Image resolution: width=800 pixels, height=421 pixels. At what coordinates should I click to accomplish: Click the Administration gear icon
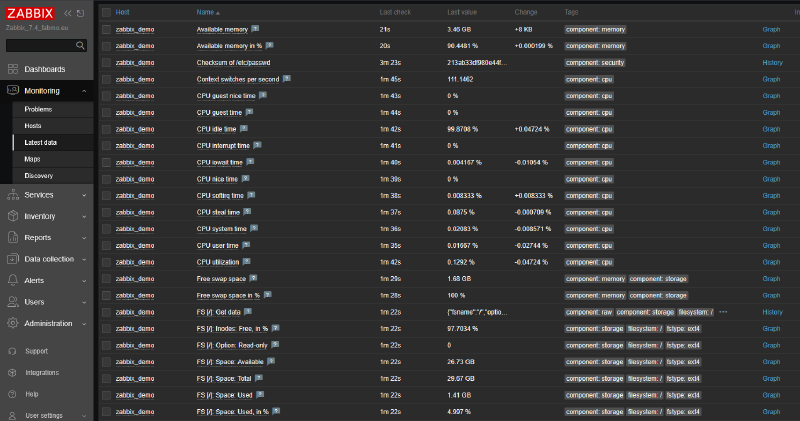point(13,323)
